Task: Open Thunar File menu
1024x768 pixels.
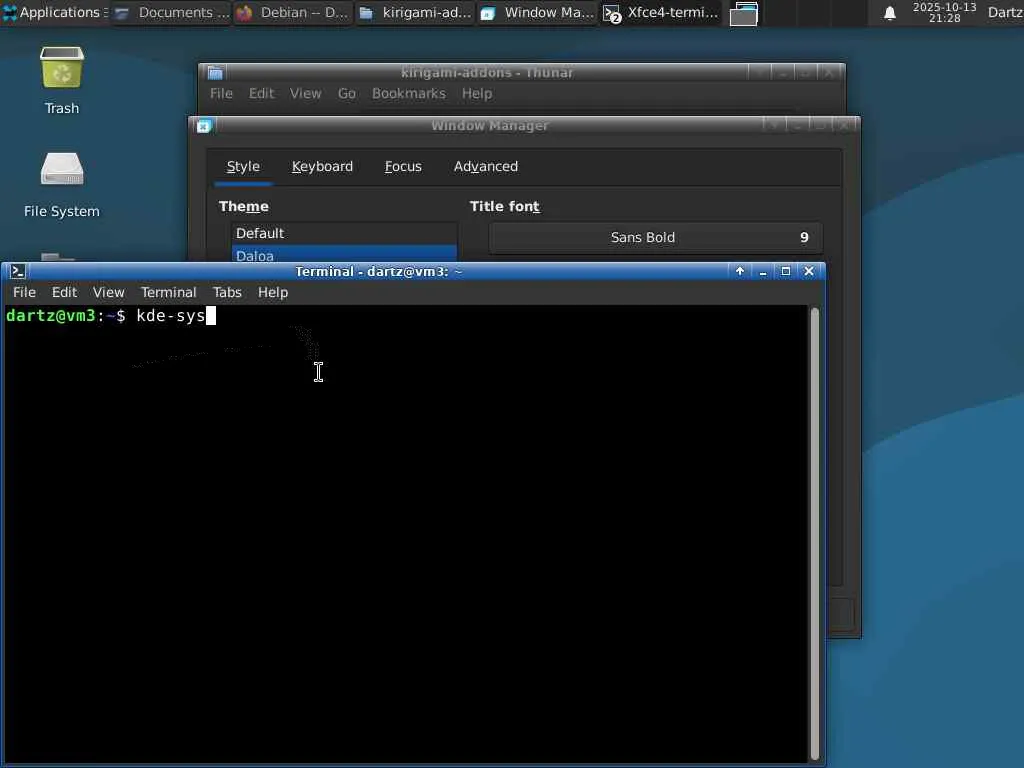Action: pyautogui.click(x=221, y=93)
